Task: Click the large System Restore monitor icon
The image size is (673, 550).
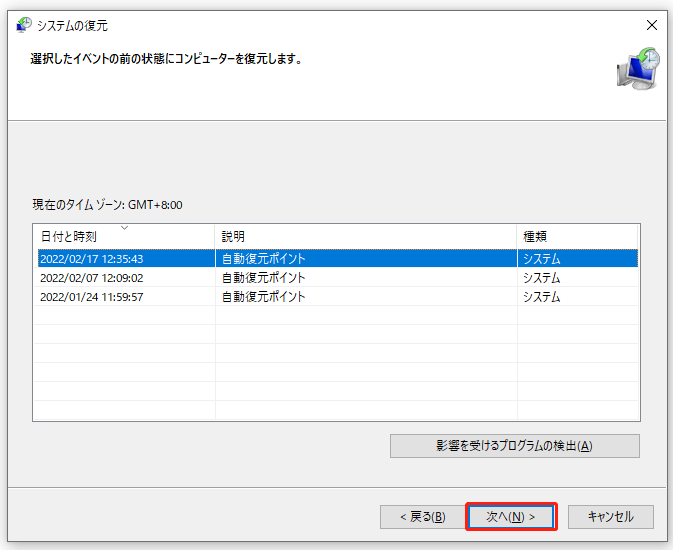Action: pyautogui.click(x=638, y=69)
